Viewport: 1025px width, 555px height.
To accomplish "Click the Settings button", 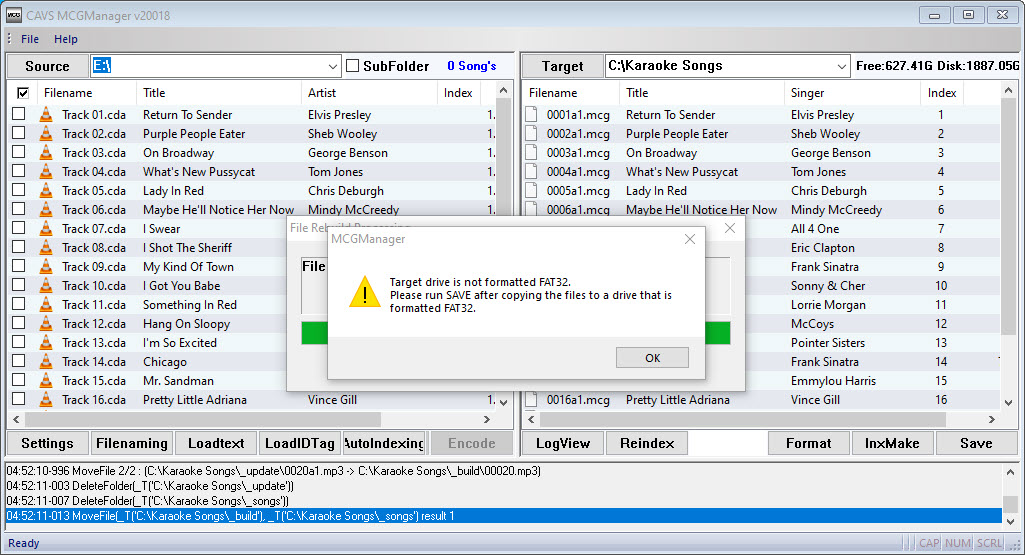I will pos(47,443).
